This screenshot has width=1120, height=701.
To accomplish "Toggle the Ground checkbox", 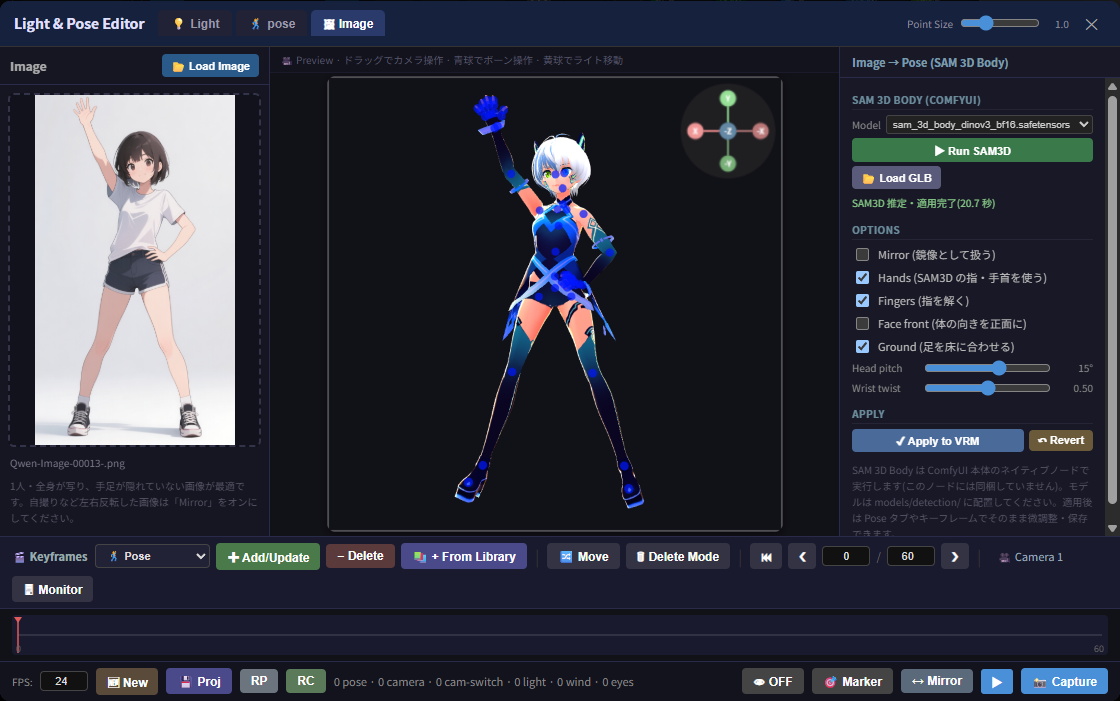I will click(863, 347).
